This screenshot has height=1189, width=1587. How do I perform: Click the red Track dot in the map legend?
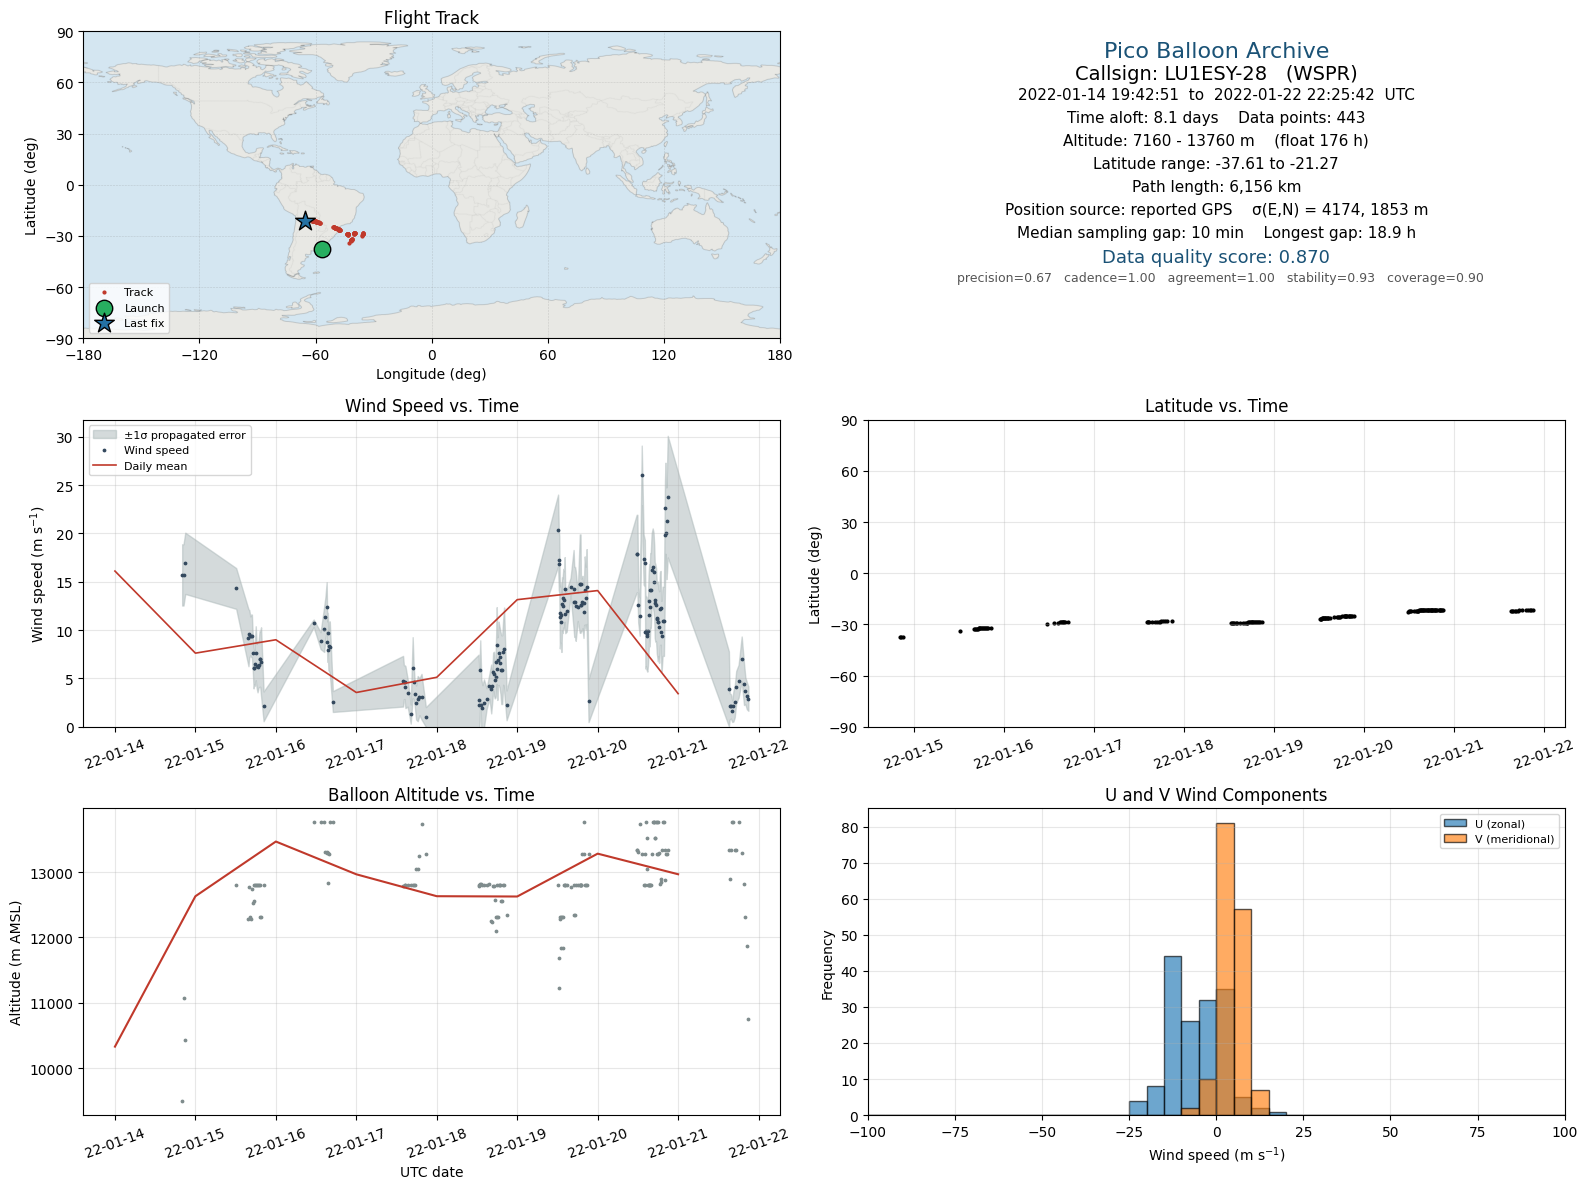(x=104, y=293)
